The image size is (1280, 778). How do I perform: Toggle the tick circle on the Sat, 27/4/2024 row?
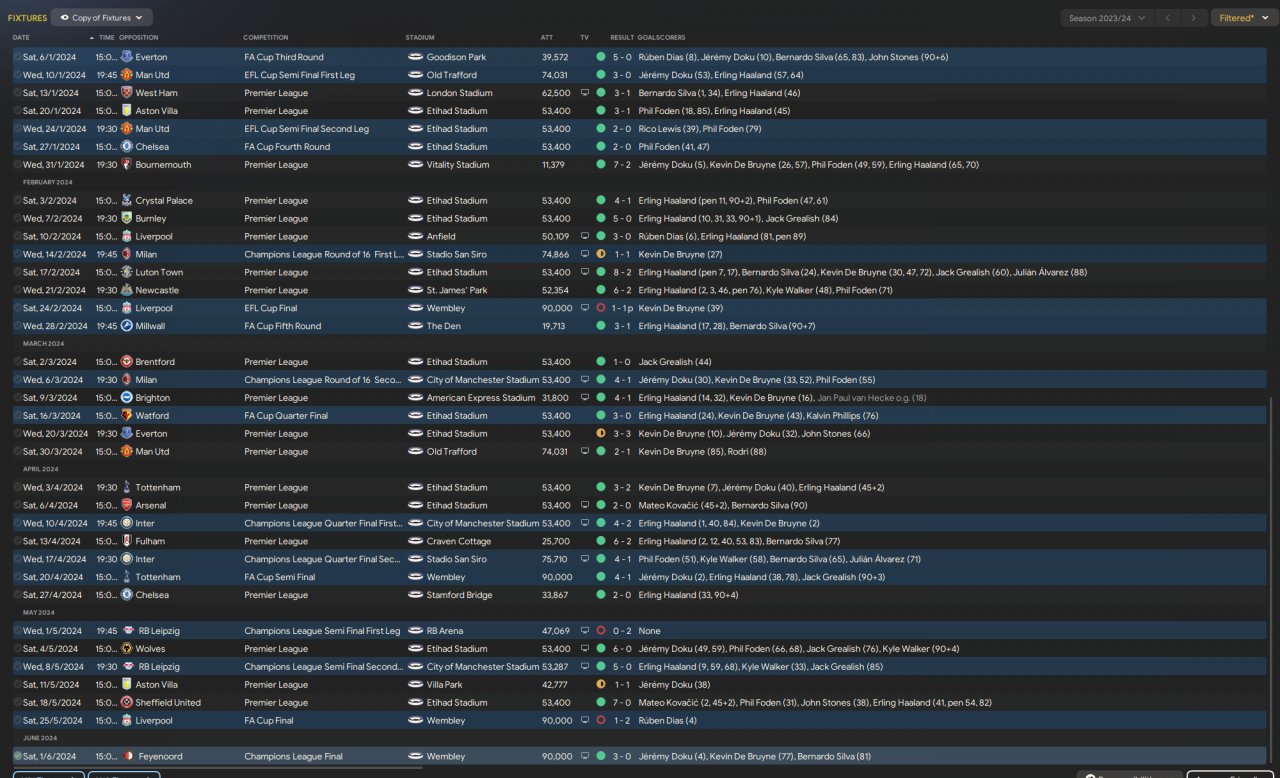[x=17, y=595]
